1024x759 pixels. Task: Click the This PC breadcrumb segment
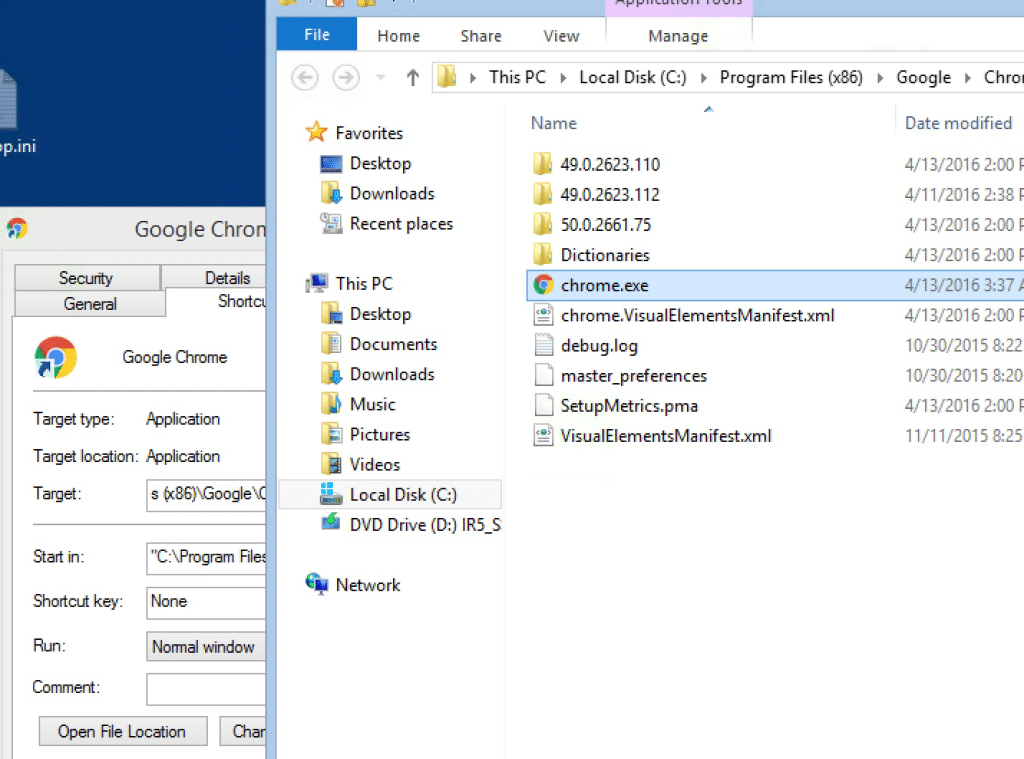click(x=517, y=78)
